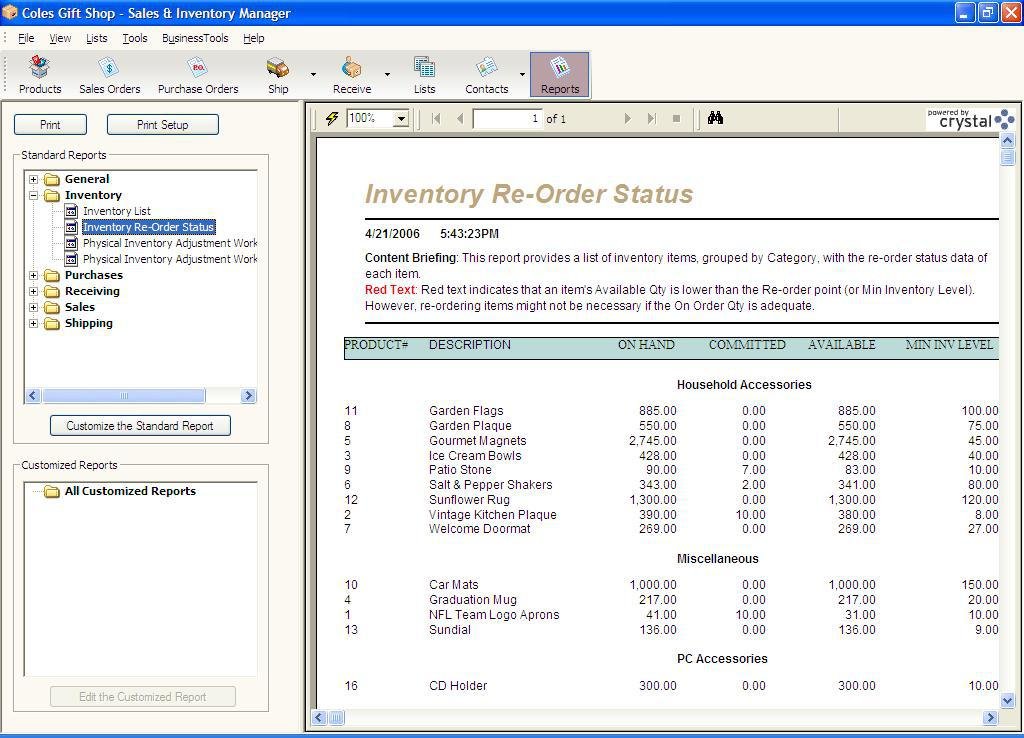Expand the Purchases reports folder
Viewport: 1024px width, 738px height.
pyautogui.click(x=33, y=275)
